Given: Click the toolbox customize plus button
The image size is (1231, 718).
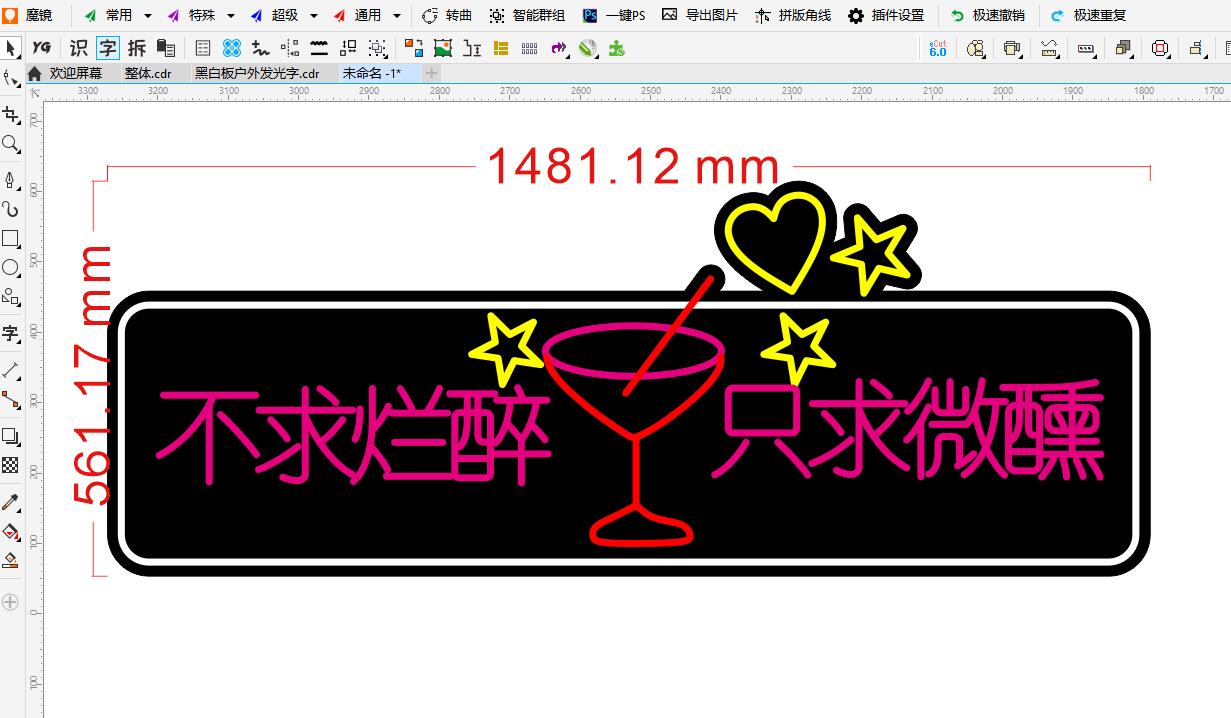Looking at the screenshot, I should pos(10,602).
